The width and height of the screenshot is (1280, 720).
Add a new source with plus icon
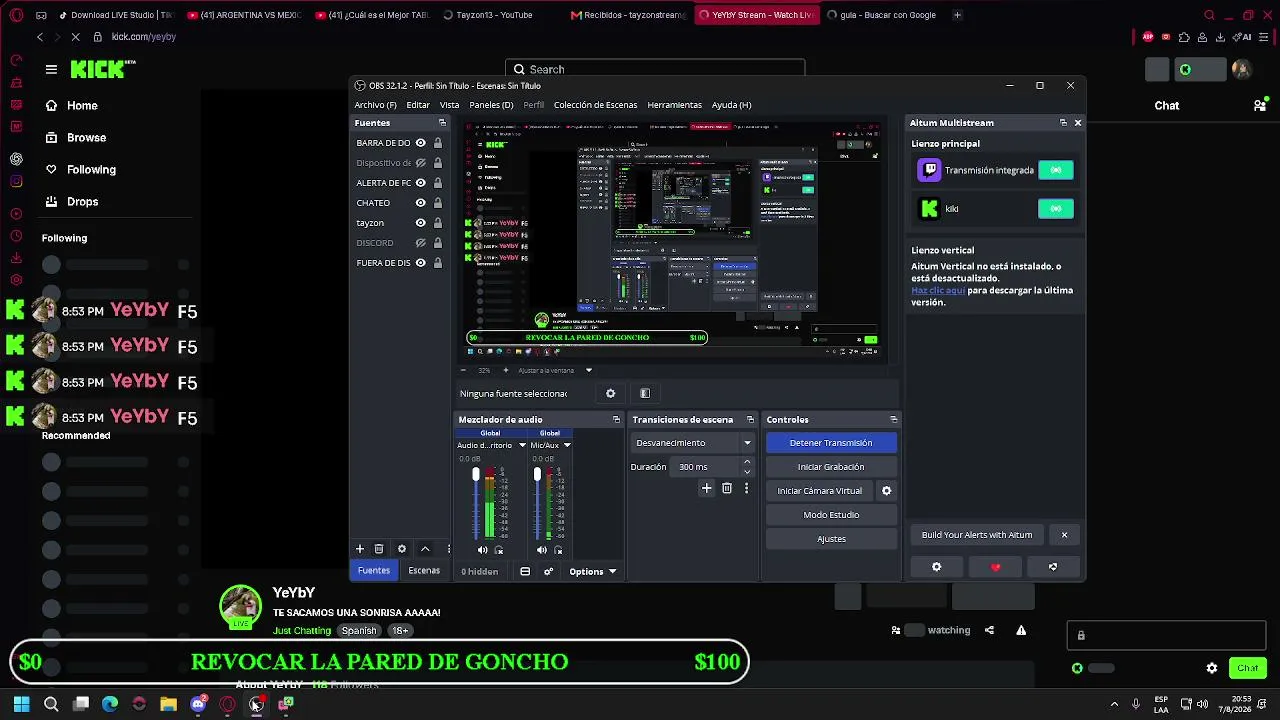click(360, 549)
